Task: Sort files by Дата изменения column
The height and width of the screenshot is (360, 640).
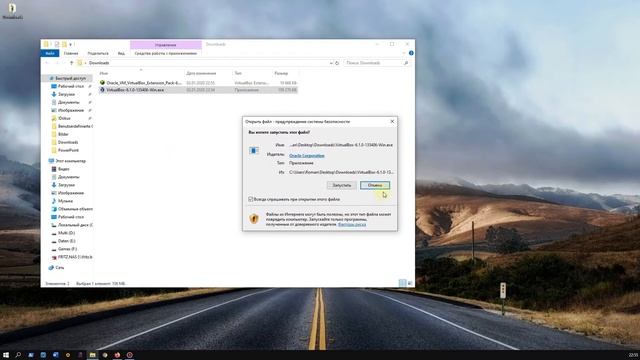Action: [x=201, y=73]
